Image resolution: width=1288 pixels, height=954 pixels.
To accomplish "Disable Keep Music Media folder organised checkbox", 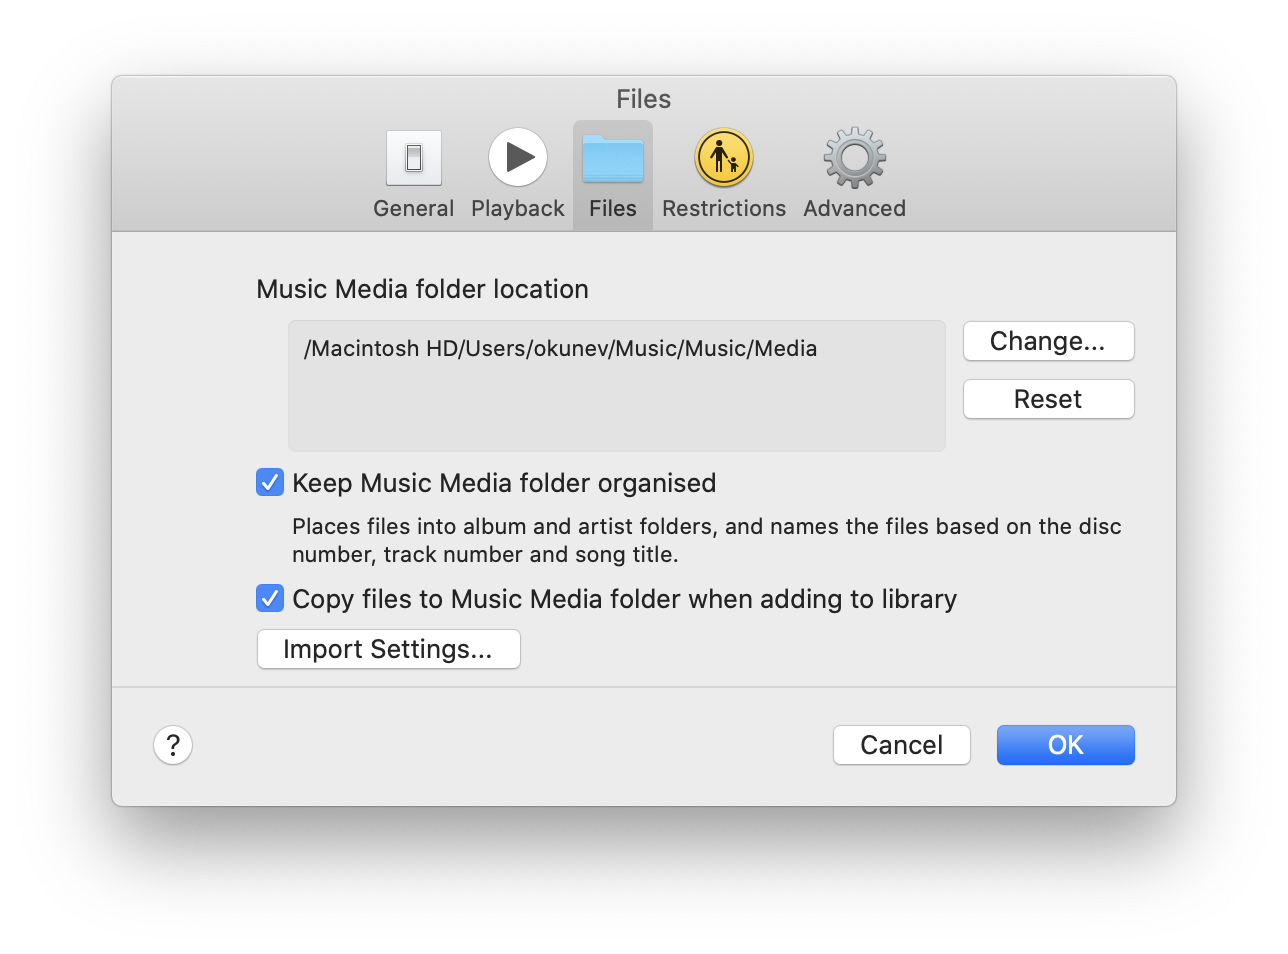I will pos(270,483).
